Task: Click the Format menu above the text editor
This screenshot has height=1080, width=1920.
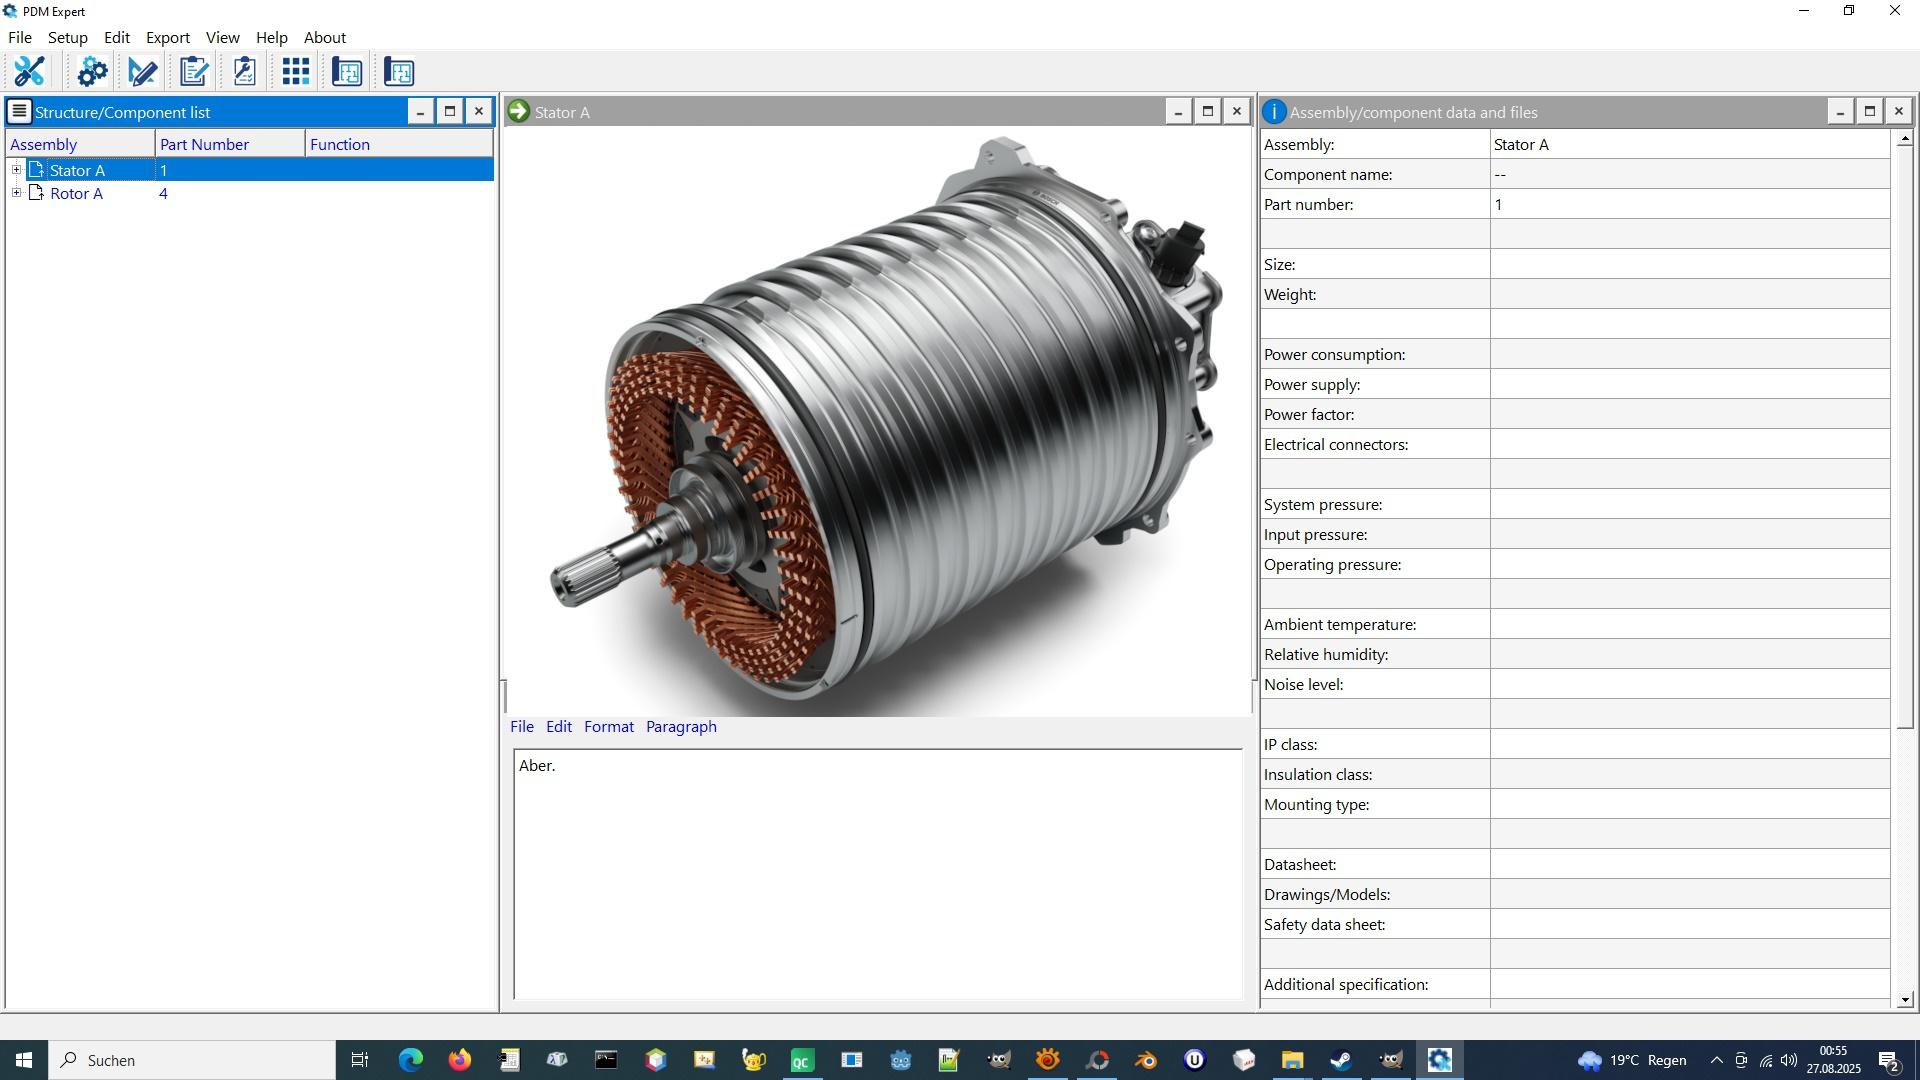Action: click(608, 727)
